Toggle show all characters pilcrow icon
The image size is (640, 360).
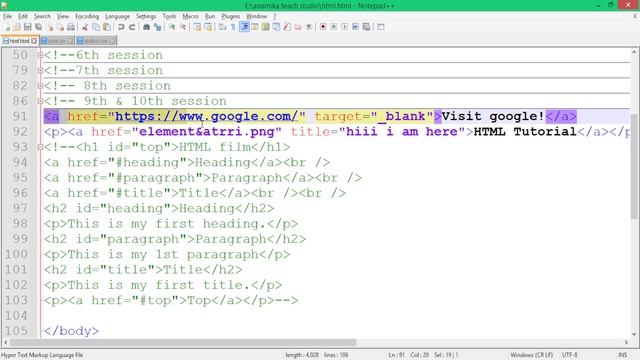pos(233,27)
